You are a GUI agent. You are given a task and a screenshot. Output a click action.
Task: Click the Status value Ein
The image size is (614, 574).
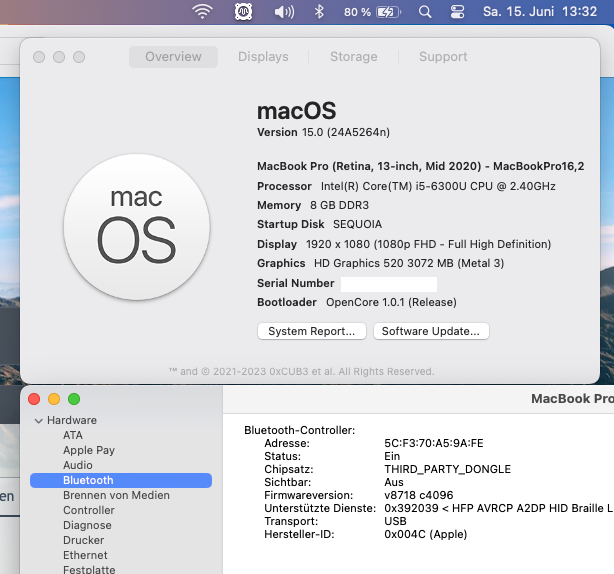point(392,456)
